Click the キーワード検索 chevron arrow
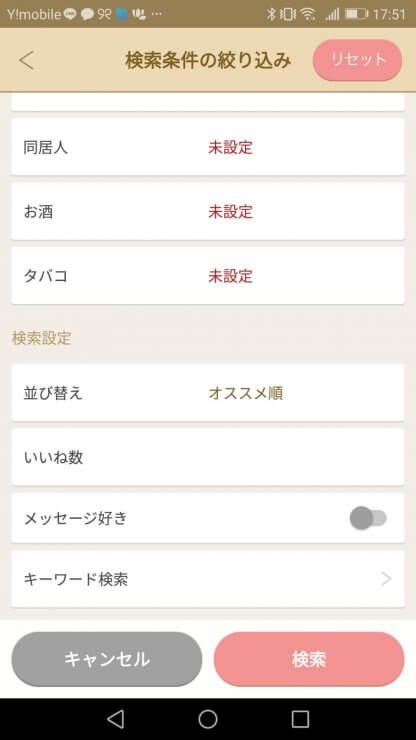Viewport: 416px width, 740px height. pos(386,579)
